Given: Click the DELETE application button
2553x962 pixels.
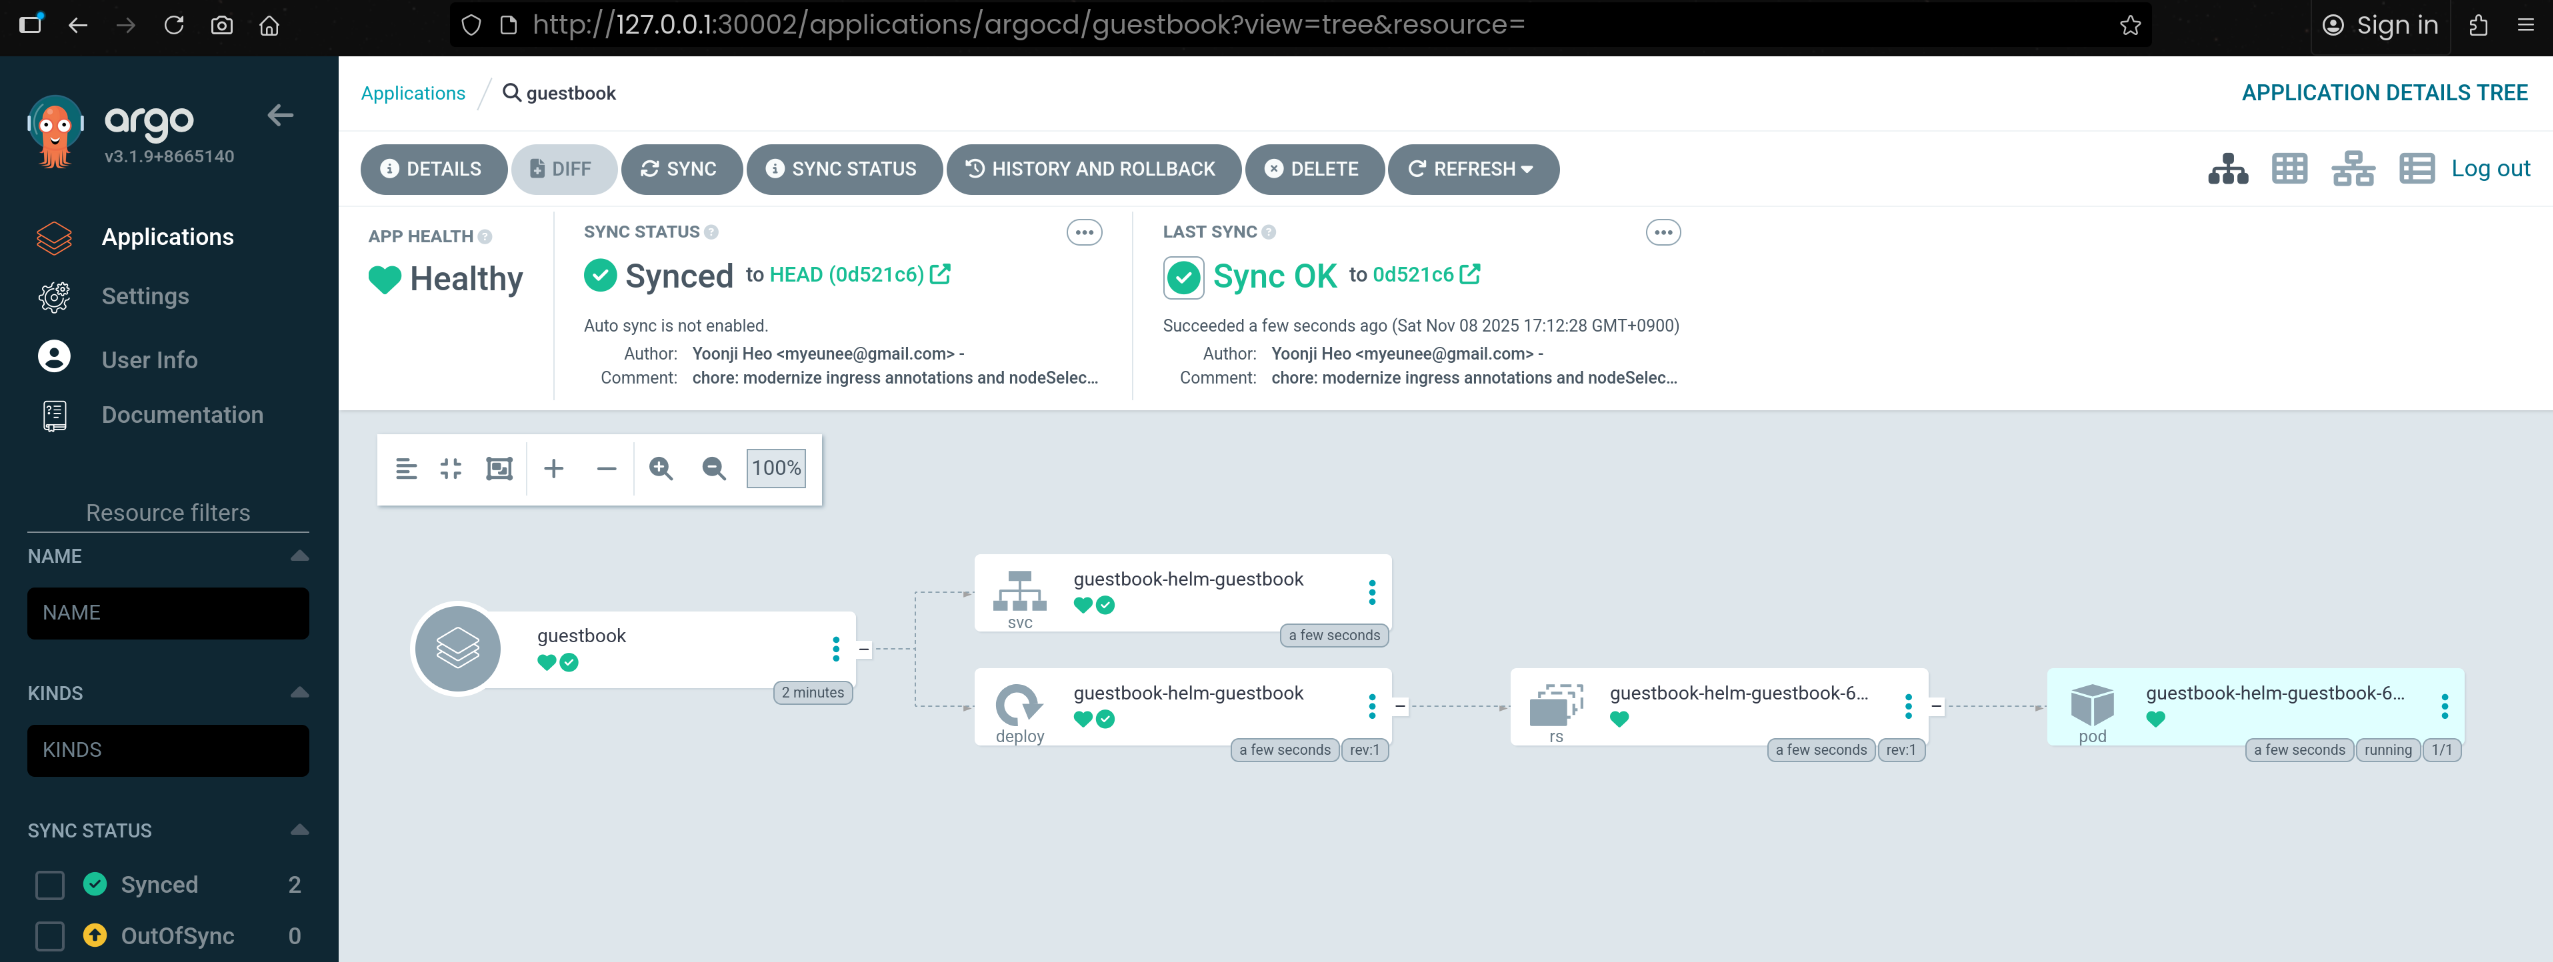Looking at the screenshot, I should point(1313,169).
